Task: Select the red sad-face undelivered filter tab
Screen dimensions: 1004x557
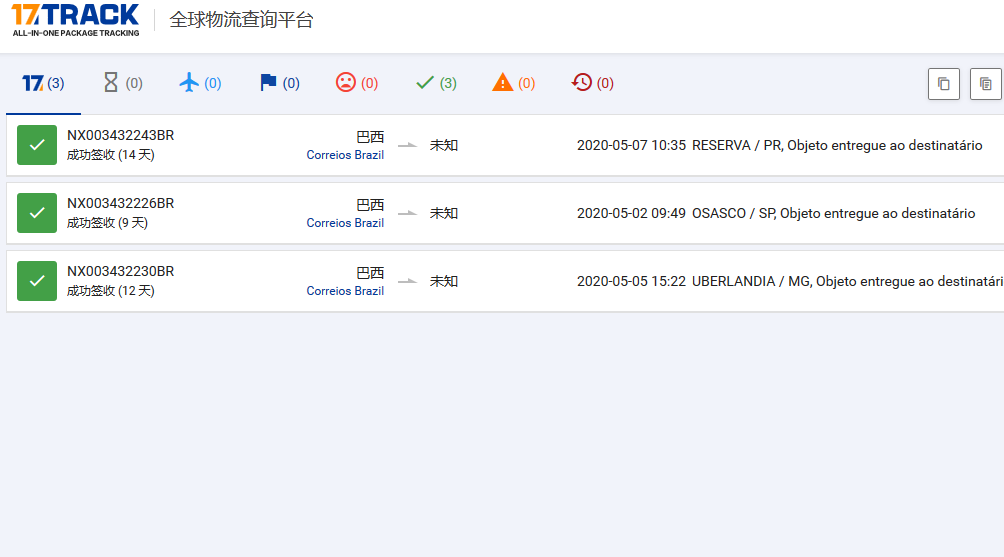Action: point(357,83)
